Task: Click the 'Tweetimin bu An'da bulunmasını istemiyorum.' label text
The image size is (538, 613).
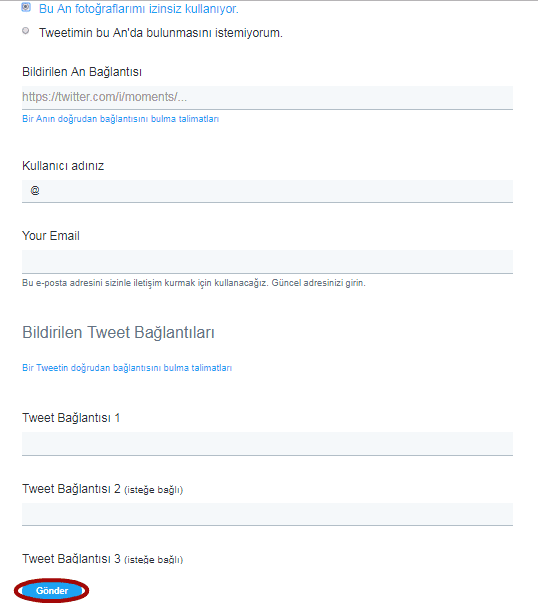Action: [161, 33]
